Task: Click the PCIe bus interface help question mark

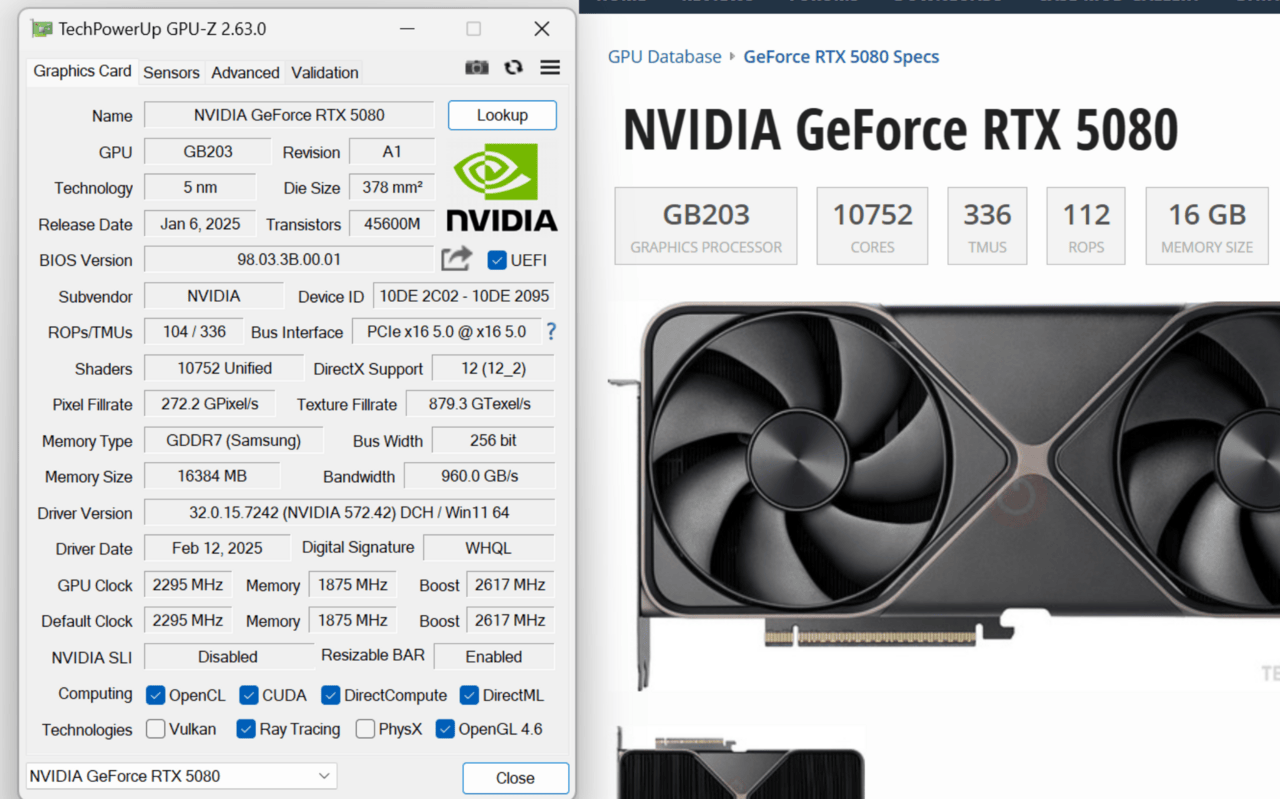Action: tap(551, 331)
